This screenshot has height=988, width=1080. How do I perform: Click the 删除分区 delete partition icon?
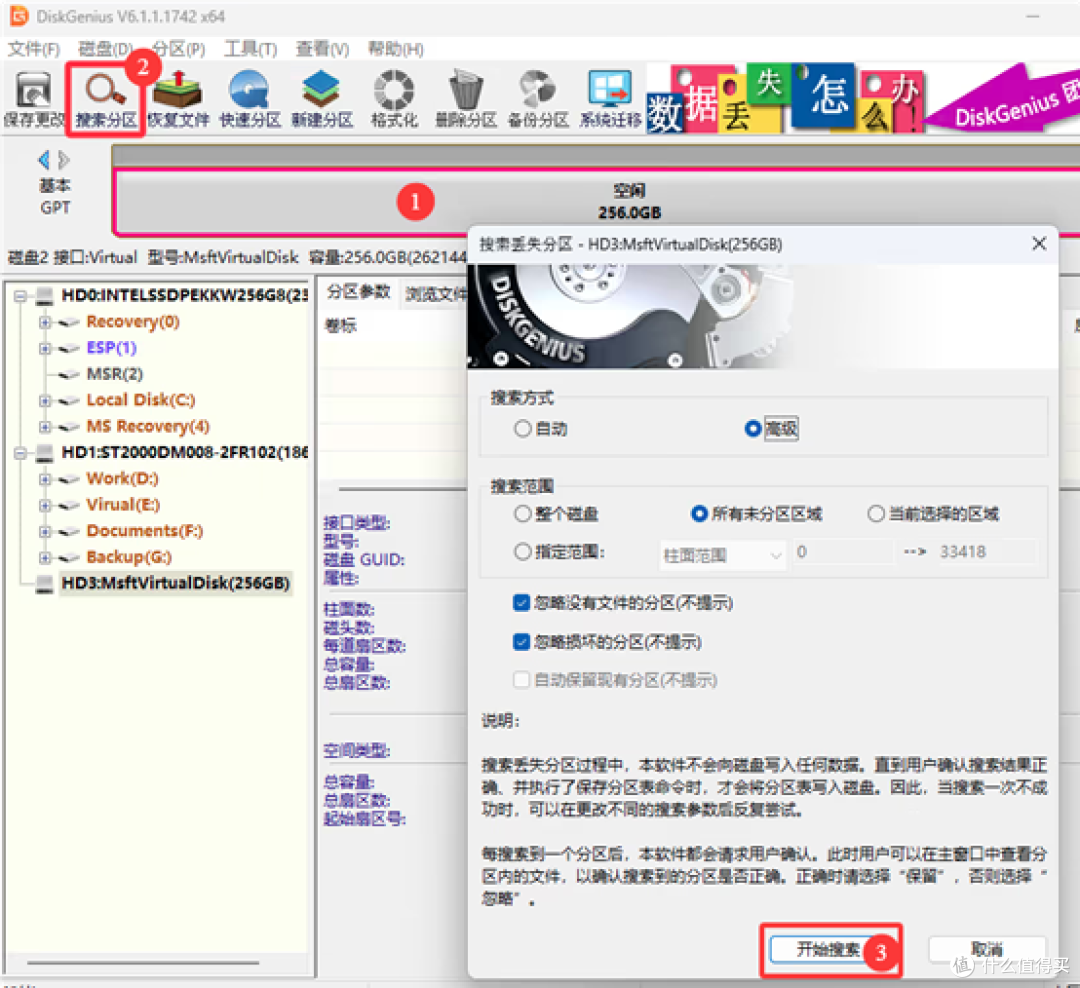click(466, 99)
